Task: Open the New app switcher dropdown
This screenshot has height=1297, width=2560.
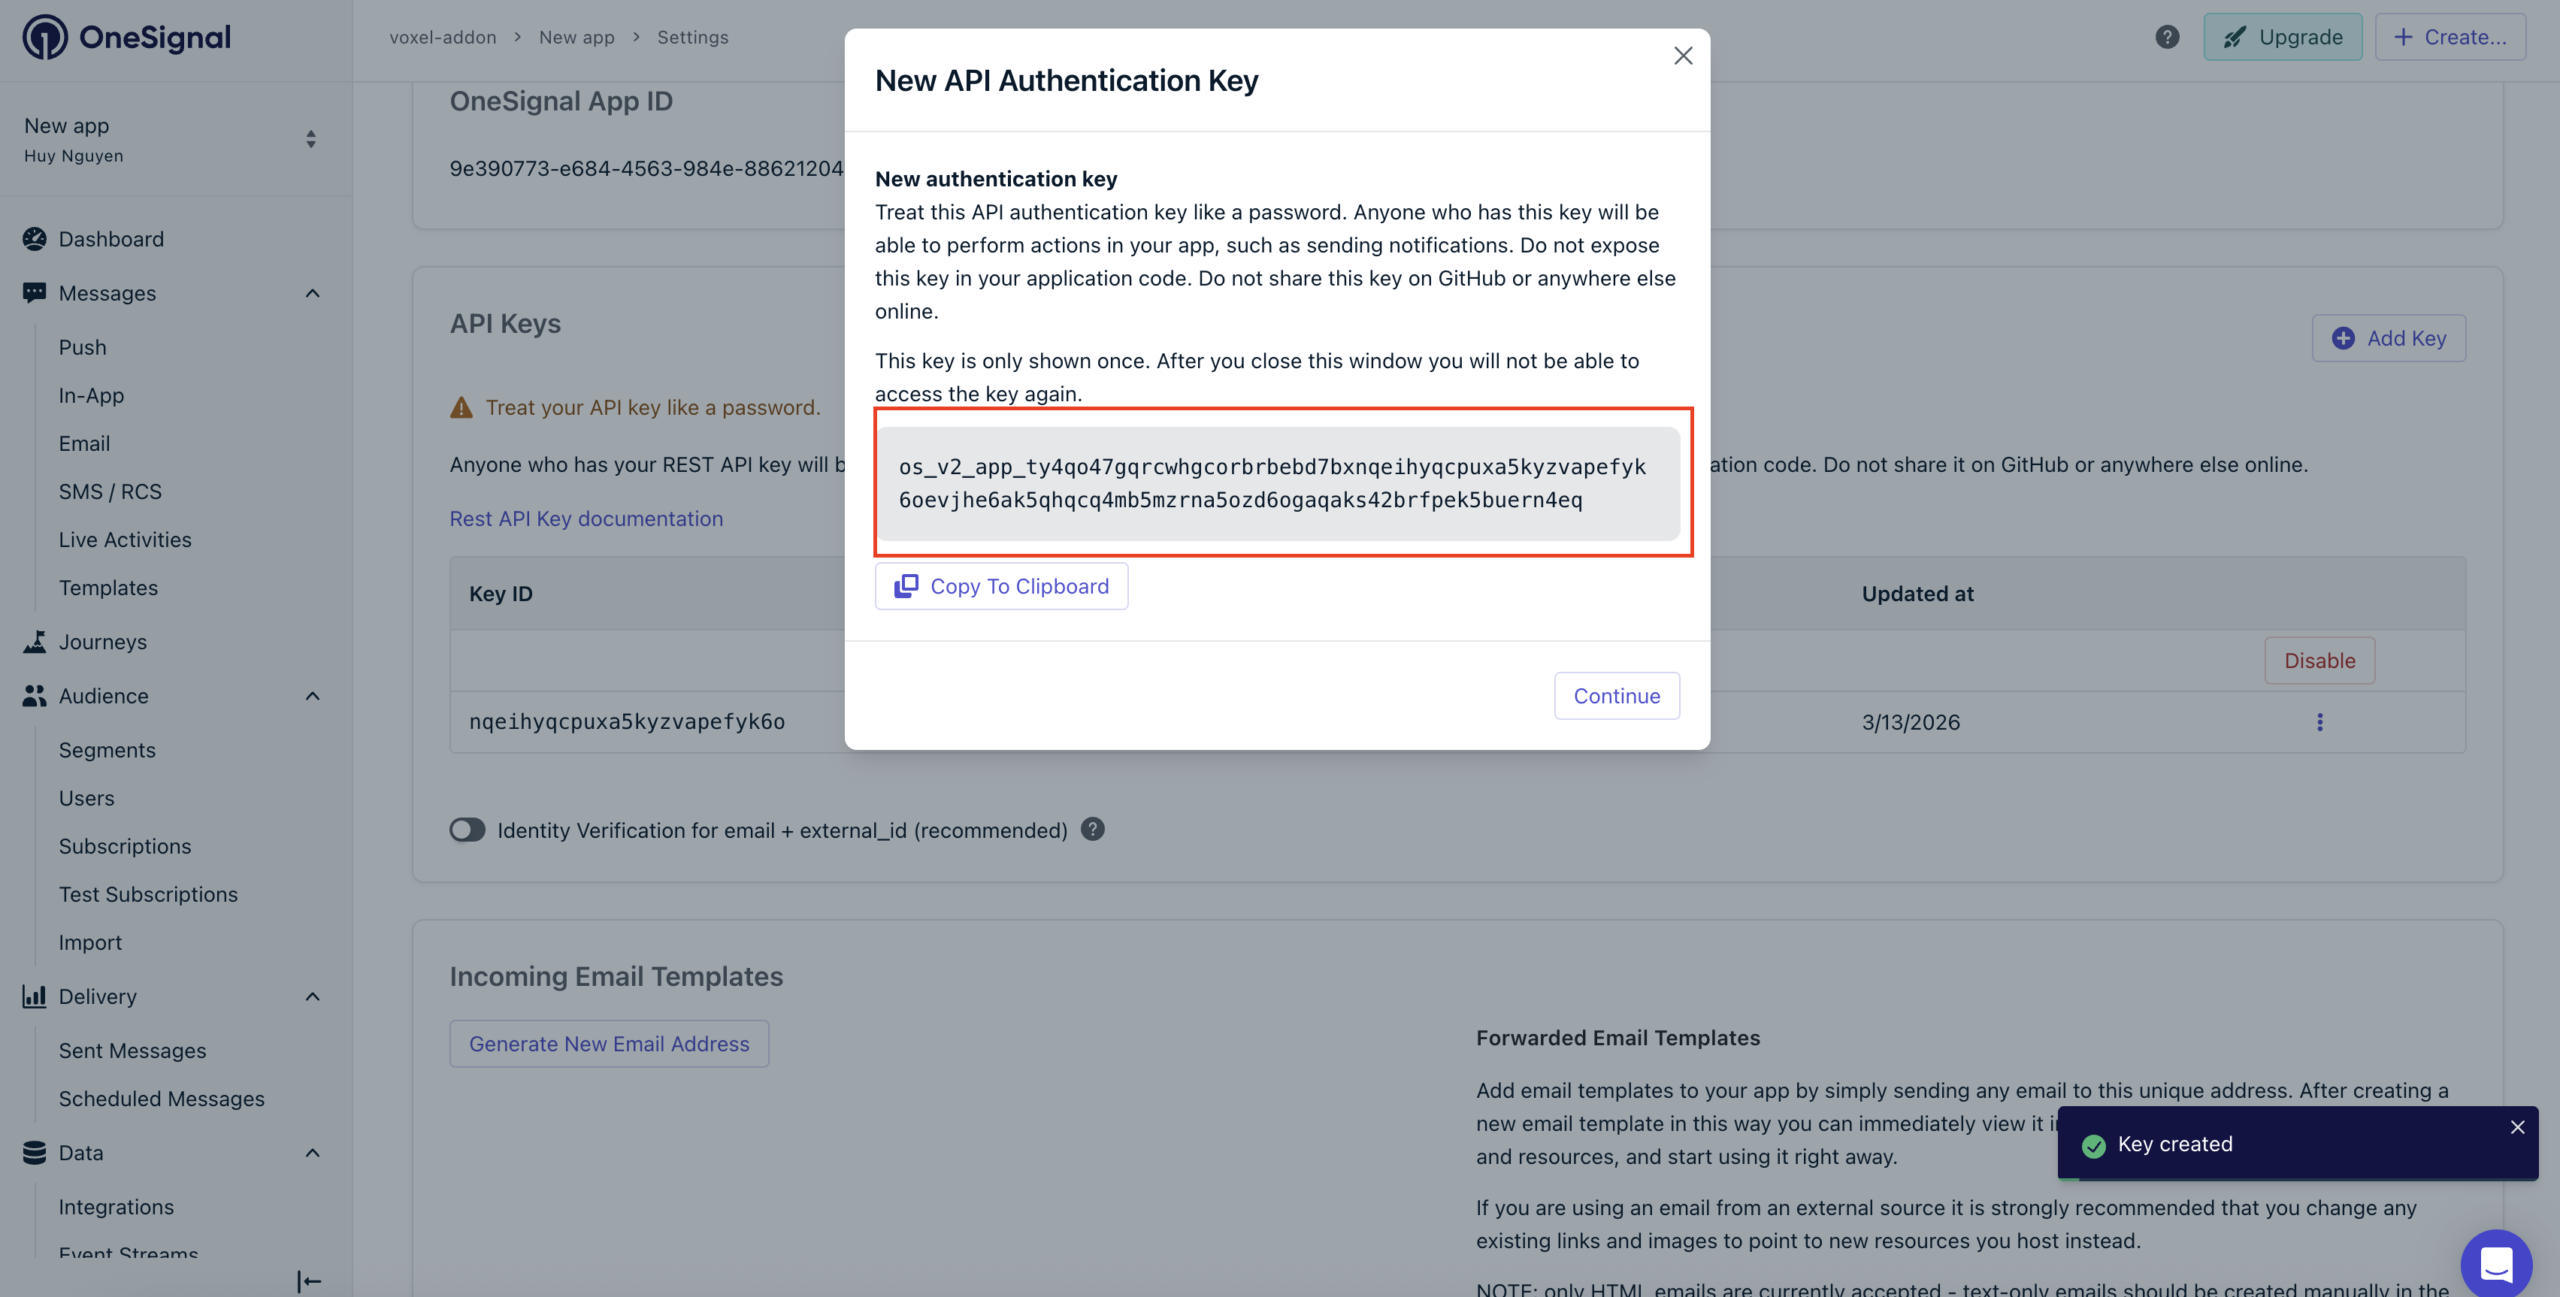Action: (x=311, y=139)
